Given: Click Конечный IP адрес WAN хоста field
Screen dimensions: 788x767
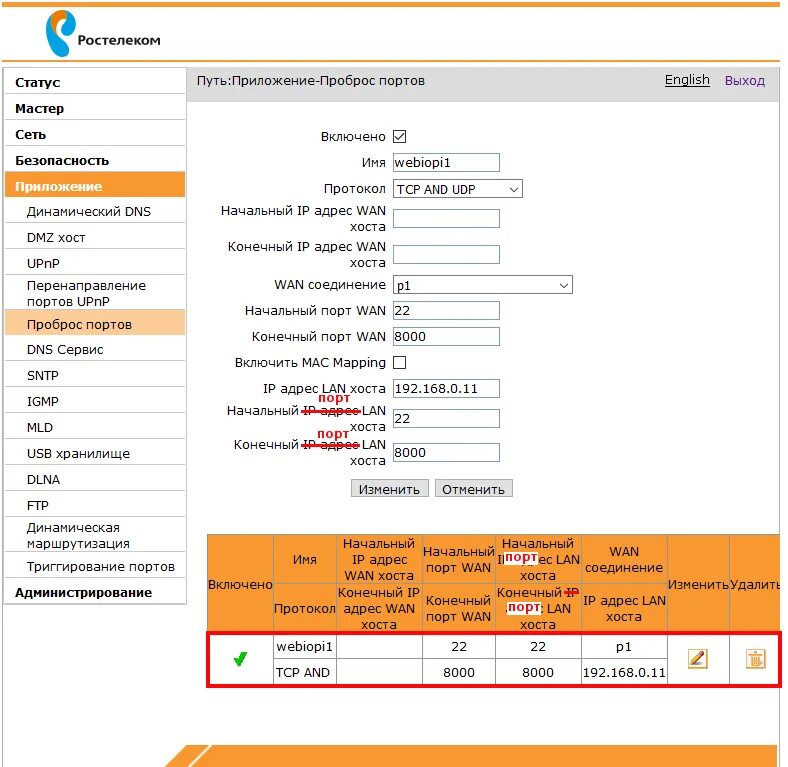Looking at the screenshot, I should point(446,254).
